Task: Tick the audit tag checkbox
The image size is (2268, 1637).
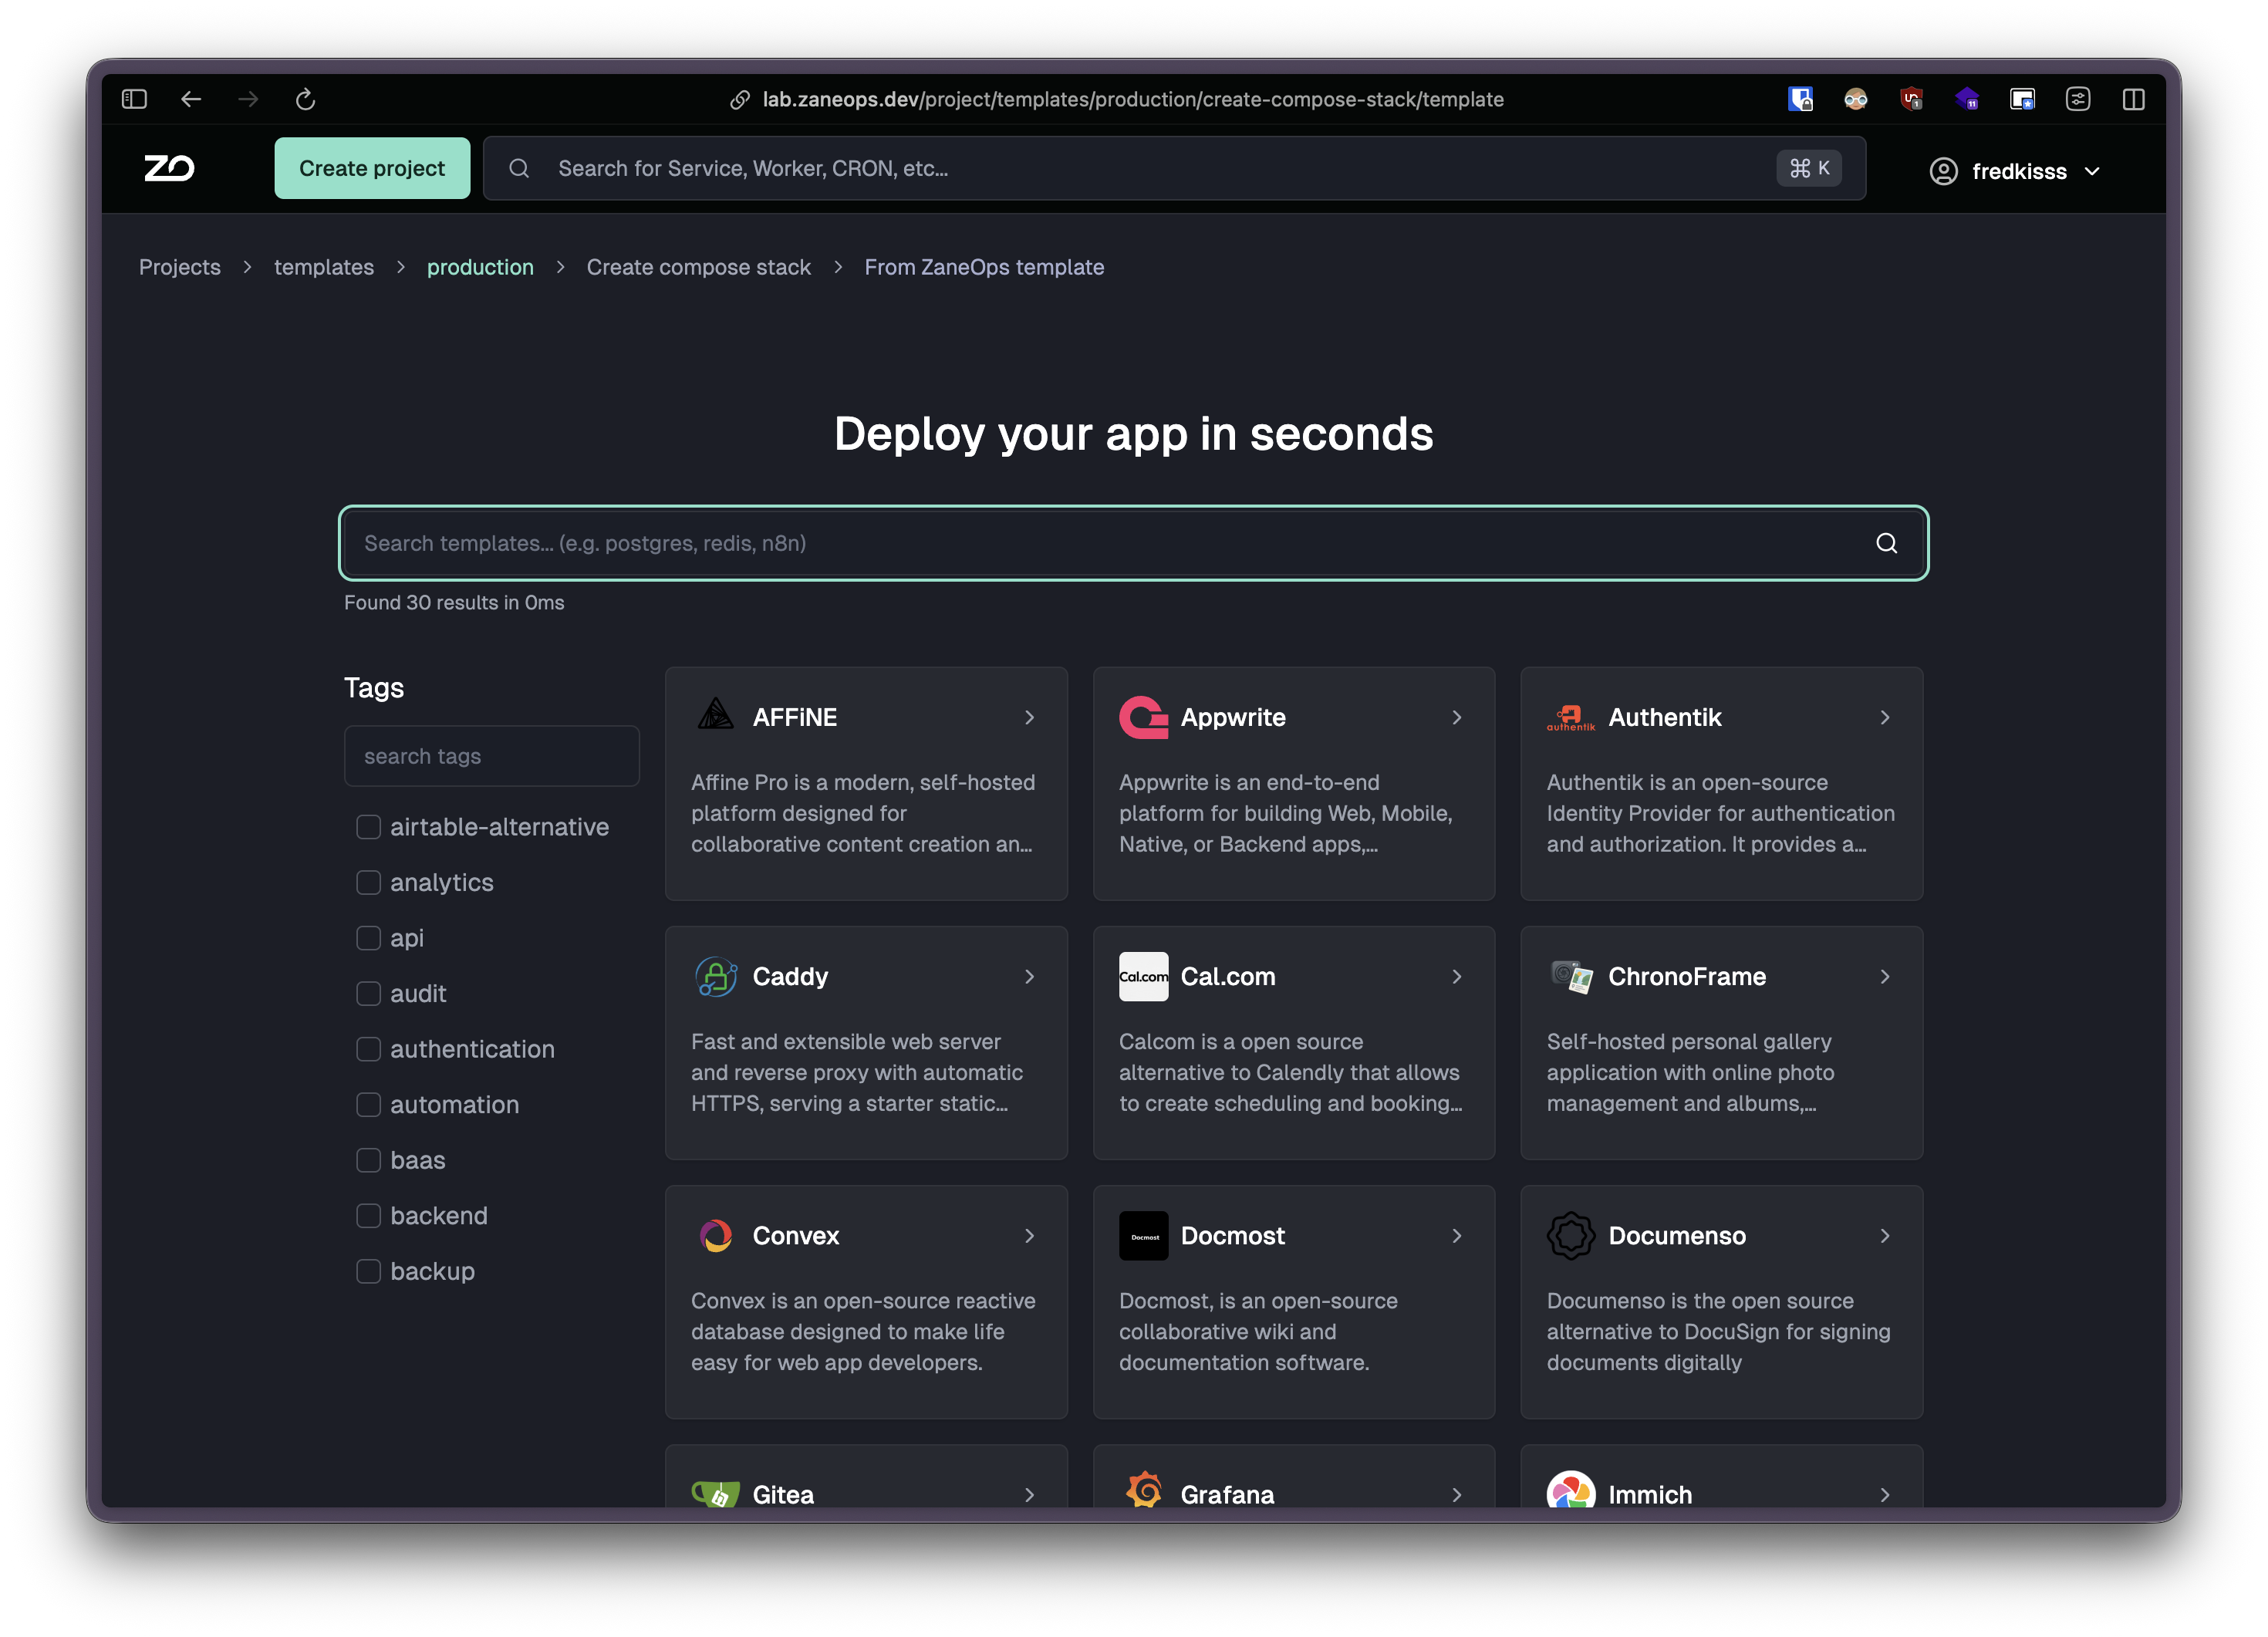Action: (369, 993)
